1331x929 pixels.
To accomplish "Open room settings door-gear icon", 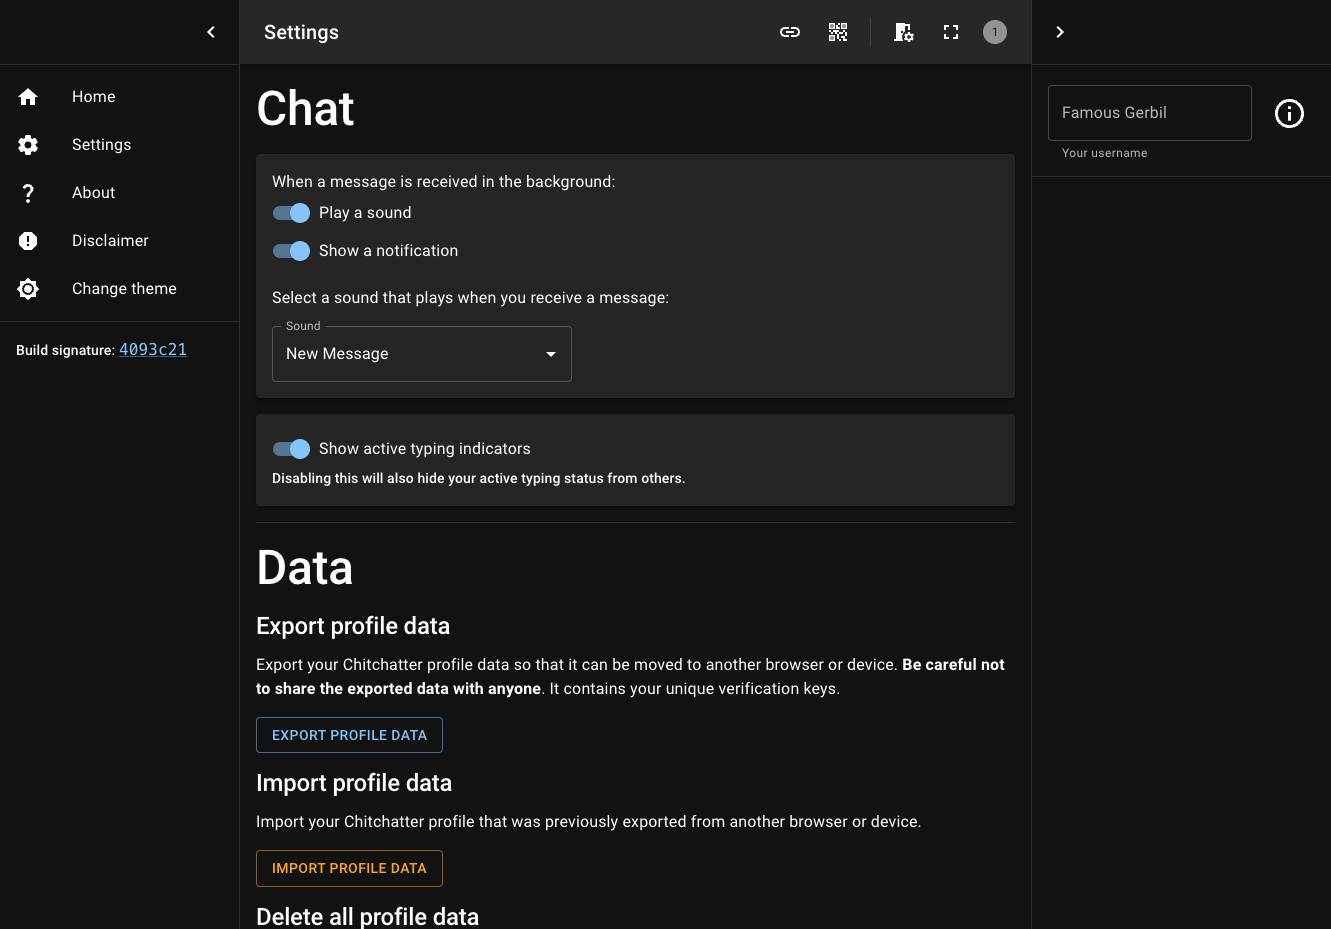I will 903,32.
